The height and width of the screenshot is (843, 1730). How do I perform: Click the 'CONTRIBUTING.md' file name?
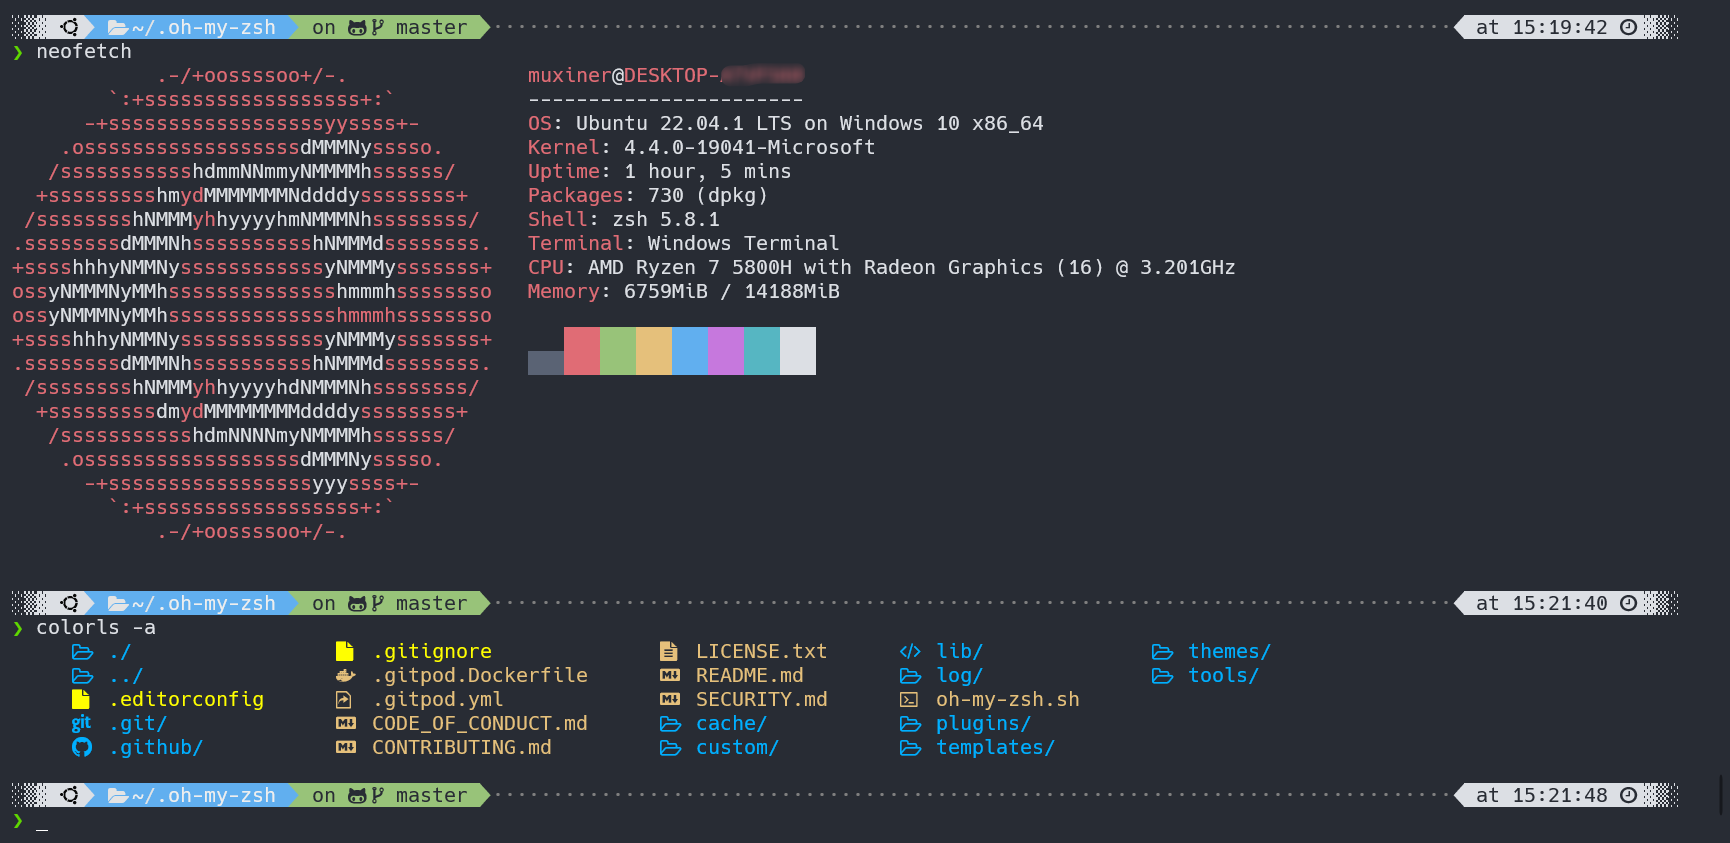pyautogui.click(x=462, y=747)
